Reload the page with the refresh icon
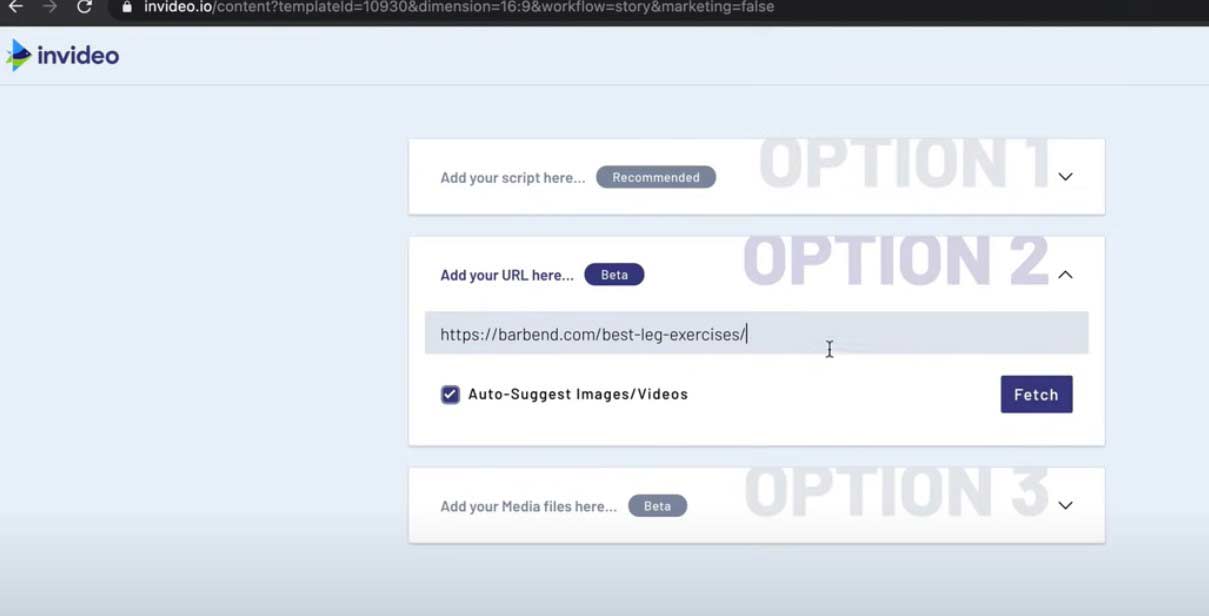Image resolution: width=1209 pixels, height=616 pixels. point(85,7)
